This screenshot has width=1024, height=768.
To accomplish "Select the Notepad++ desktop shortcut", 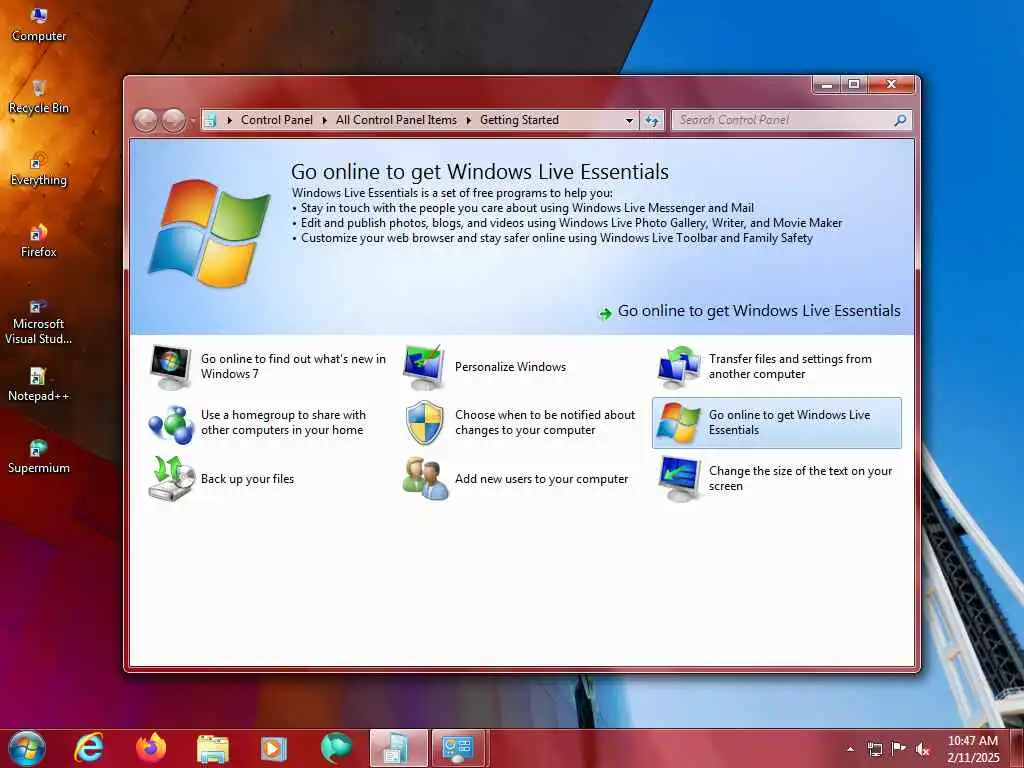I will click(39, 385).
